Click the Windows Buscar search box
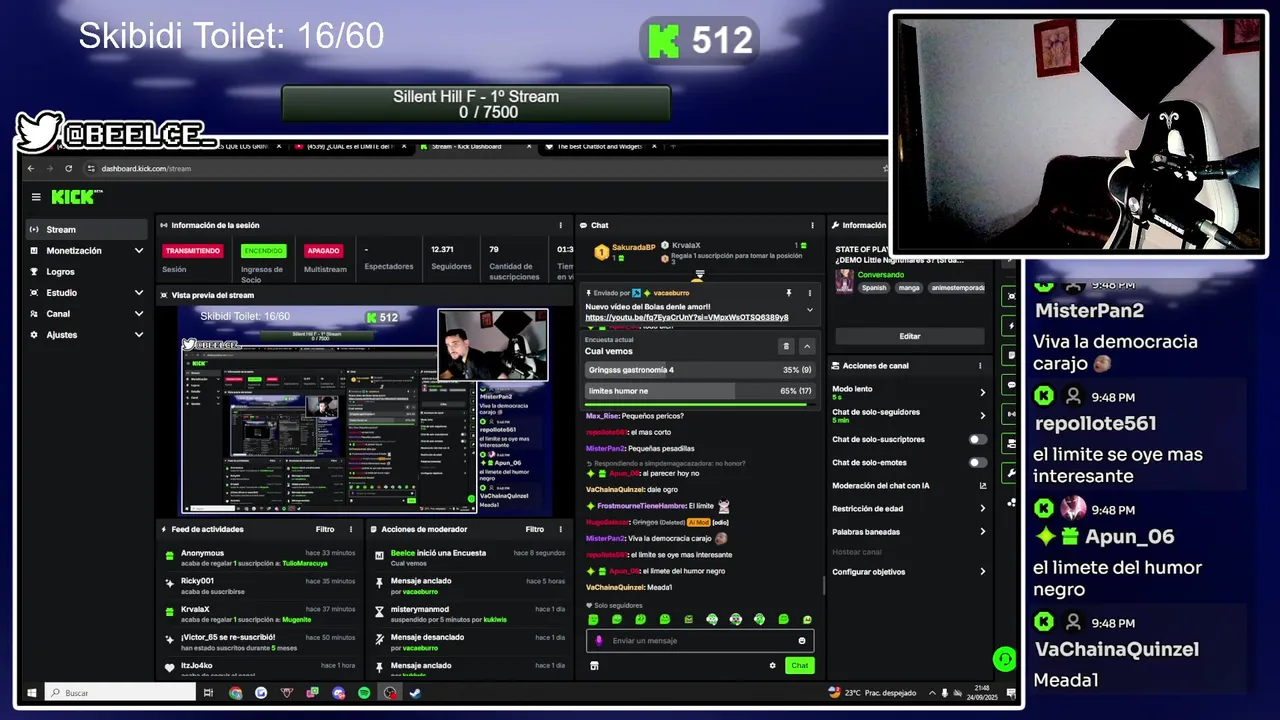Image resolution: width=1280 pixels, height=720 pixels. [119, 692]
